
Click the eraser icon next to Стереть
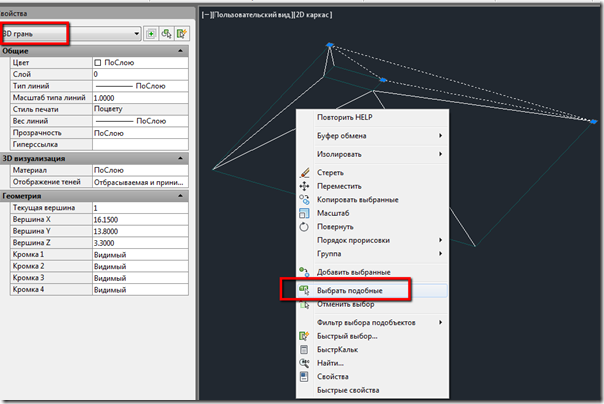(x=304, y=173)
